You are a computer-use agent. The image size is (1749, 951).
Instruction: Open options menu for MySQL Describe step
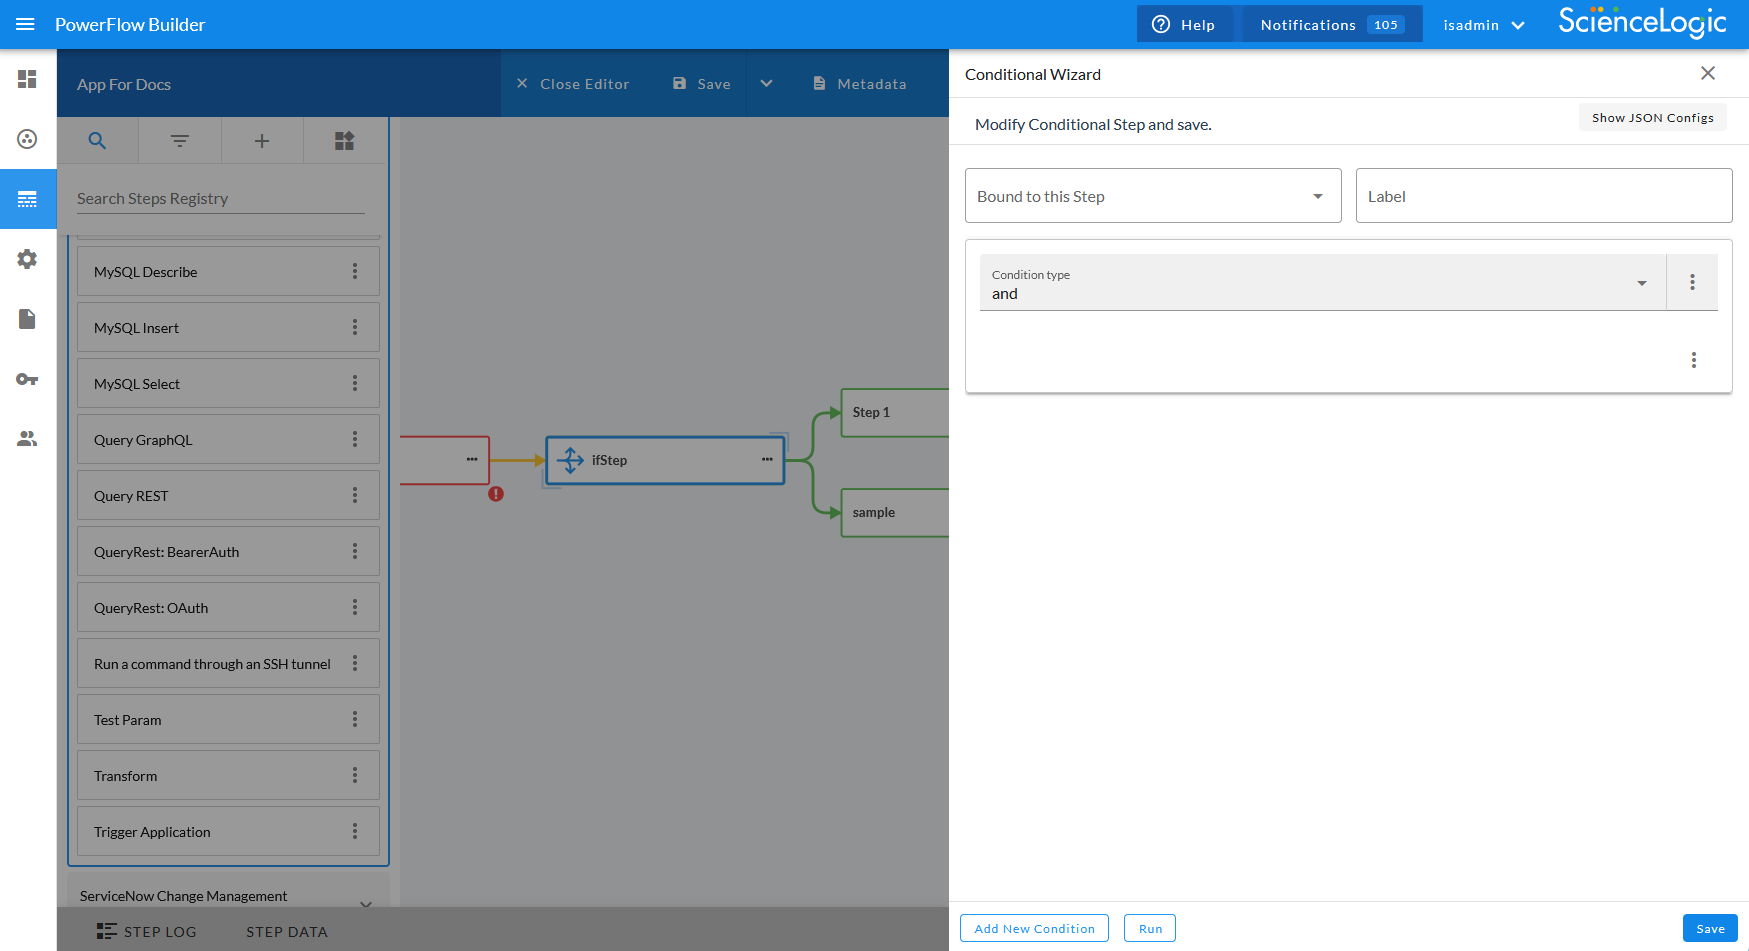click(355, 271)
